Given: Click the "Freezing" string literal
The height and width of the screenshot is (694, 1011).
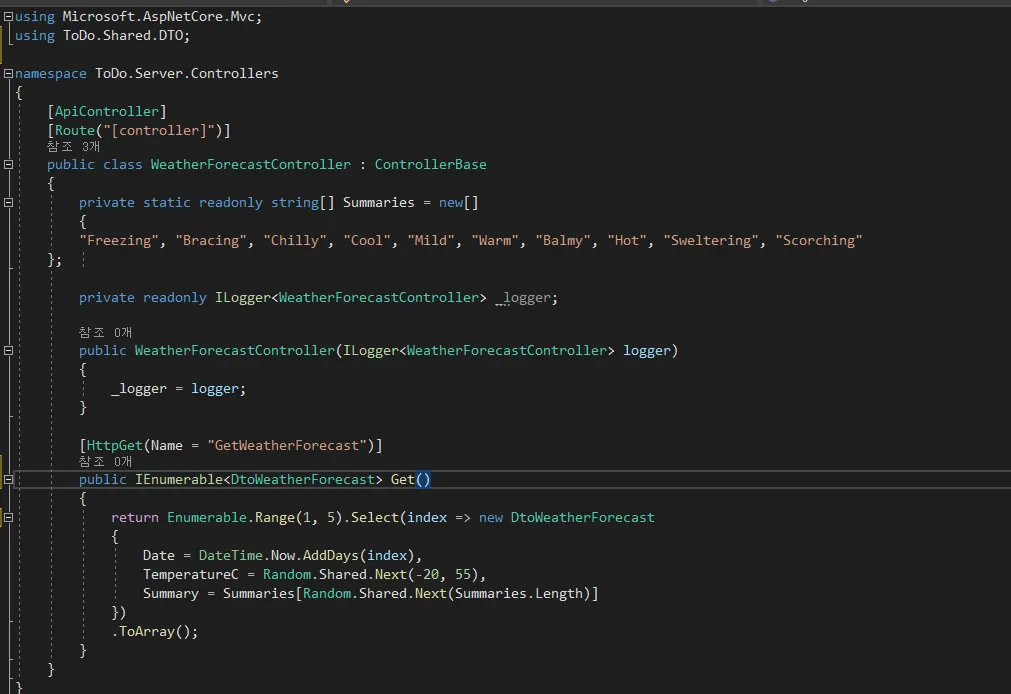Looking at the screenshot, I should (119, 241).
